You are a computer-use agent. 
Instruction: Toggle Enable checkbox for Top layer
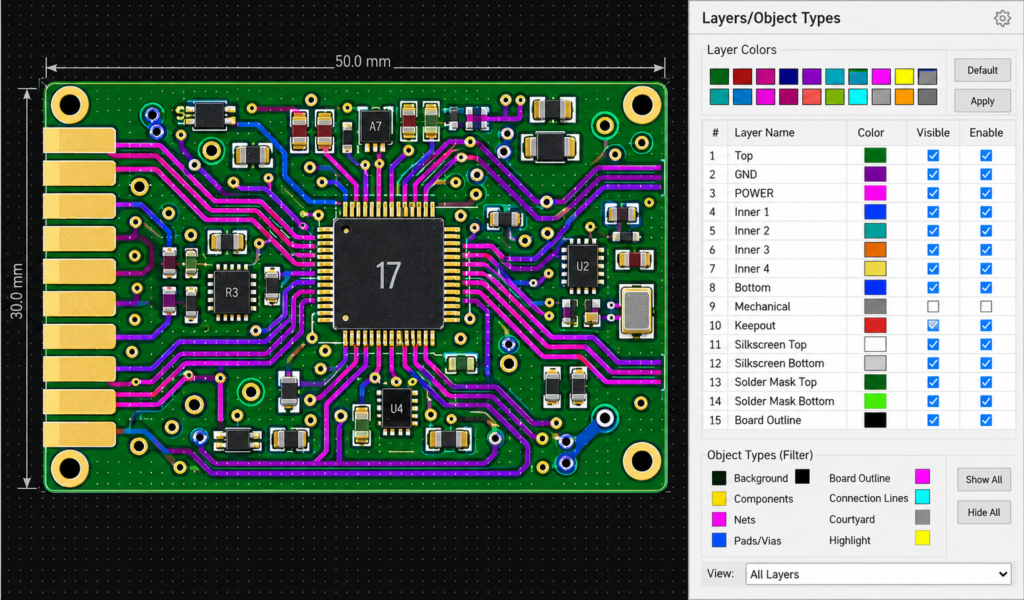click(x=986, y=155)
